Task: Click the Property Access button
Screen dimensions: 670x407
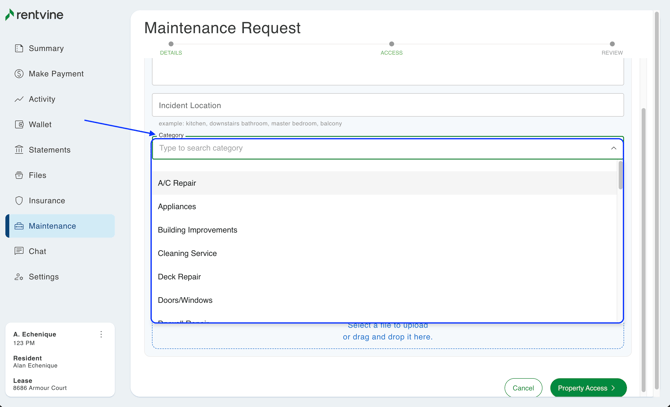Action: point(588,388)
